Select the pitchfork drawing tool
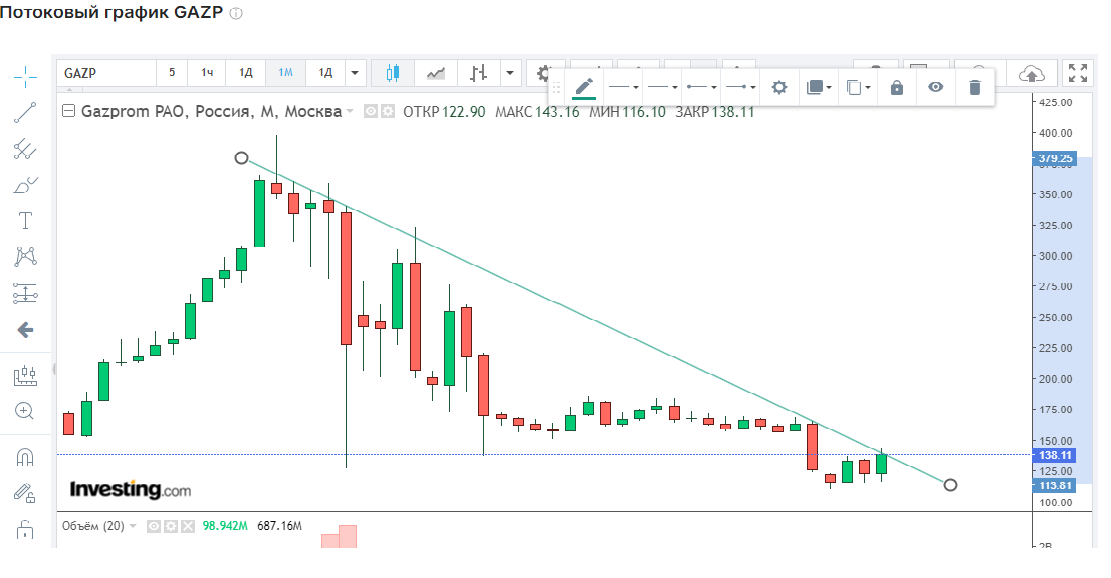1111x578 pixels. coord(26,149)
